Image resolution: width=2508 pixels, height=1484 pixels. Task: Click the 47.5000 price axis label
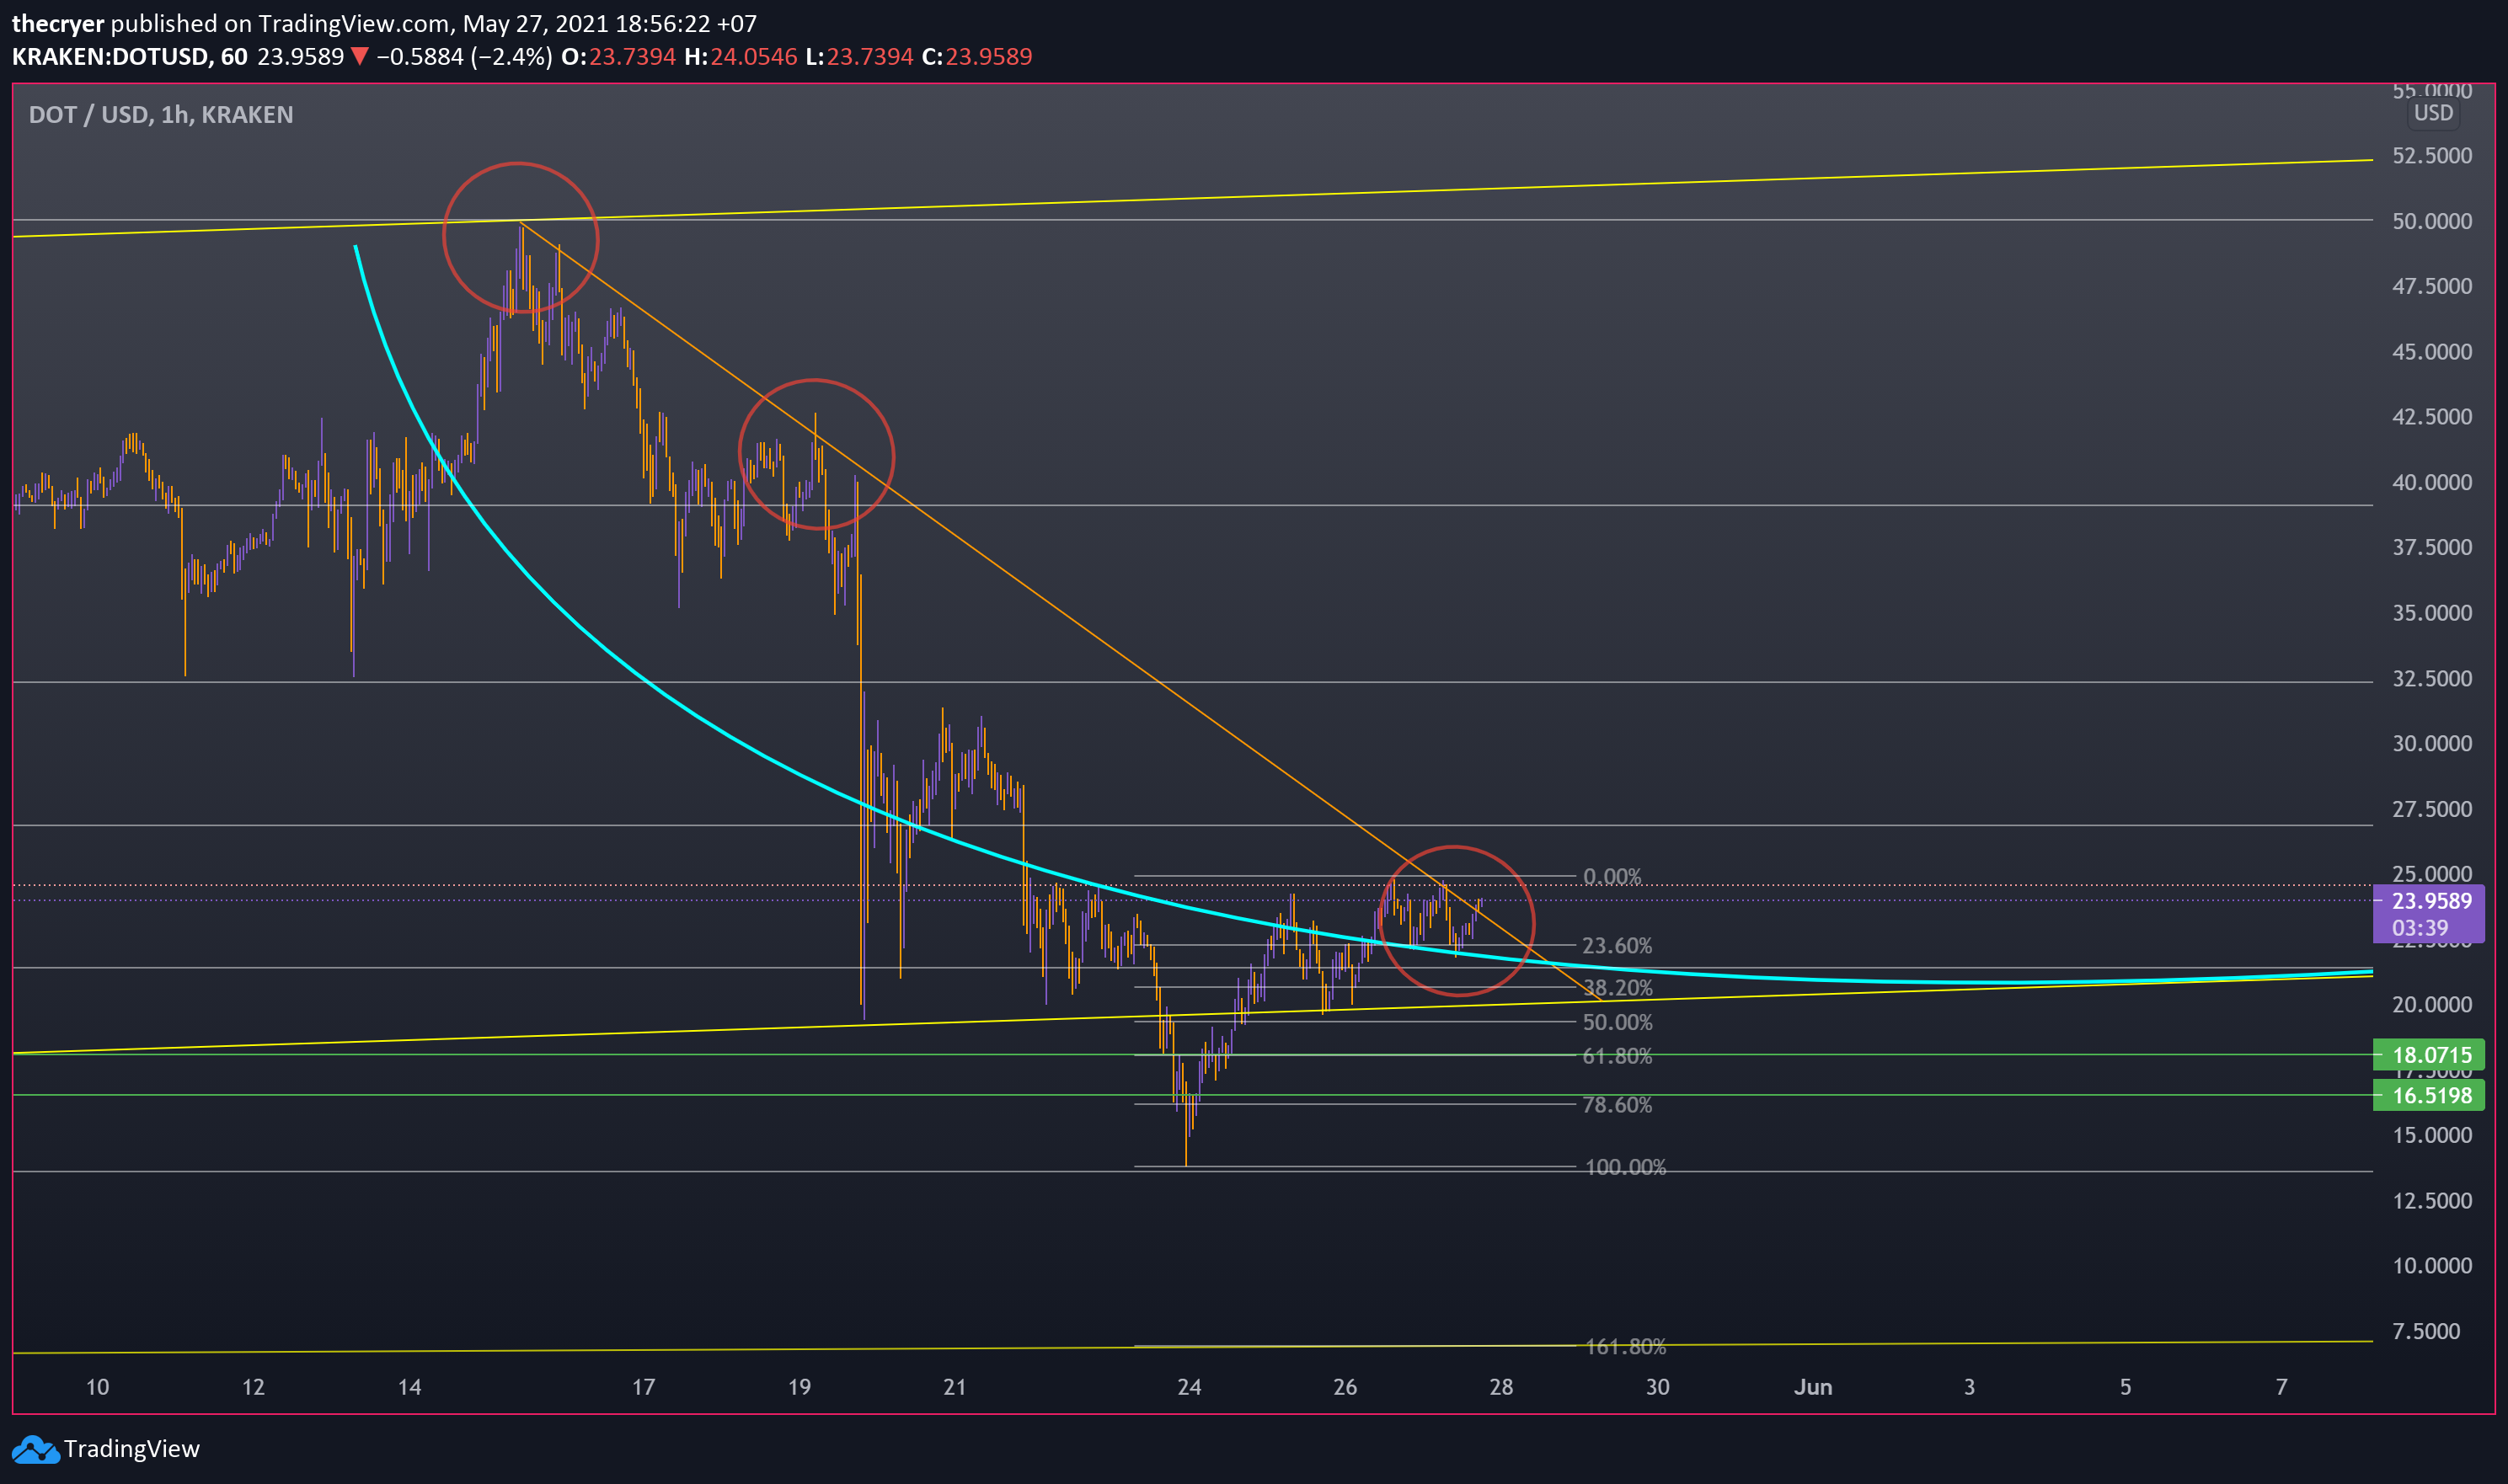[x=2432, y=286]
